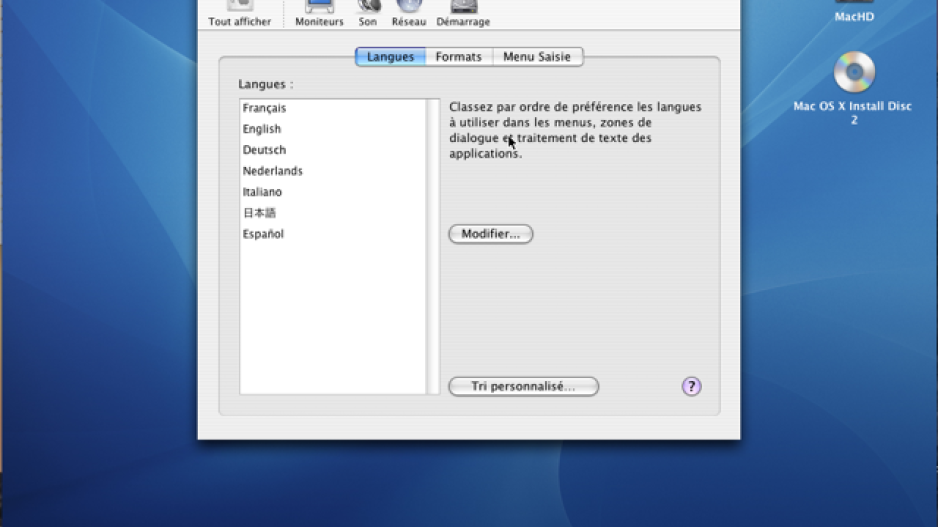Select Italiano in the languages list

pyautogui.click(x=333, y=191)
